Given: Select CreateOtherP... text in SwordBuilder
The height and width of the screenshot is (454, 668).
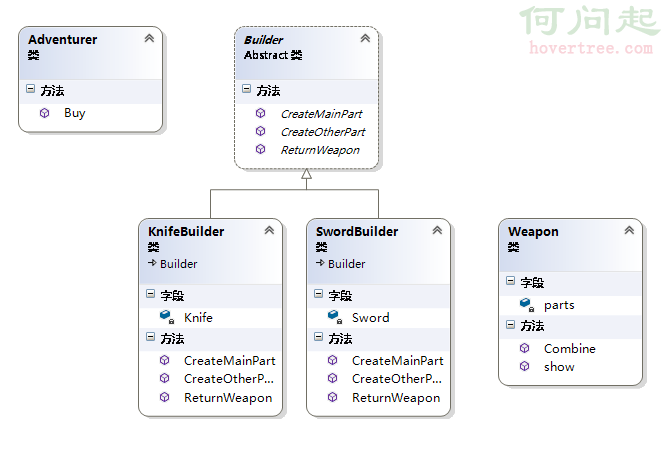Looking at the screenshot, I should pyautogui.click(x=397, y=379).
